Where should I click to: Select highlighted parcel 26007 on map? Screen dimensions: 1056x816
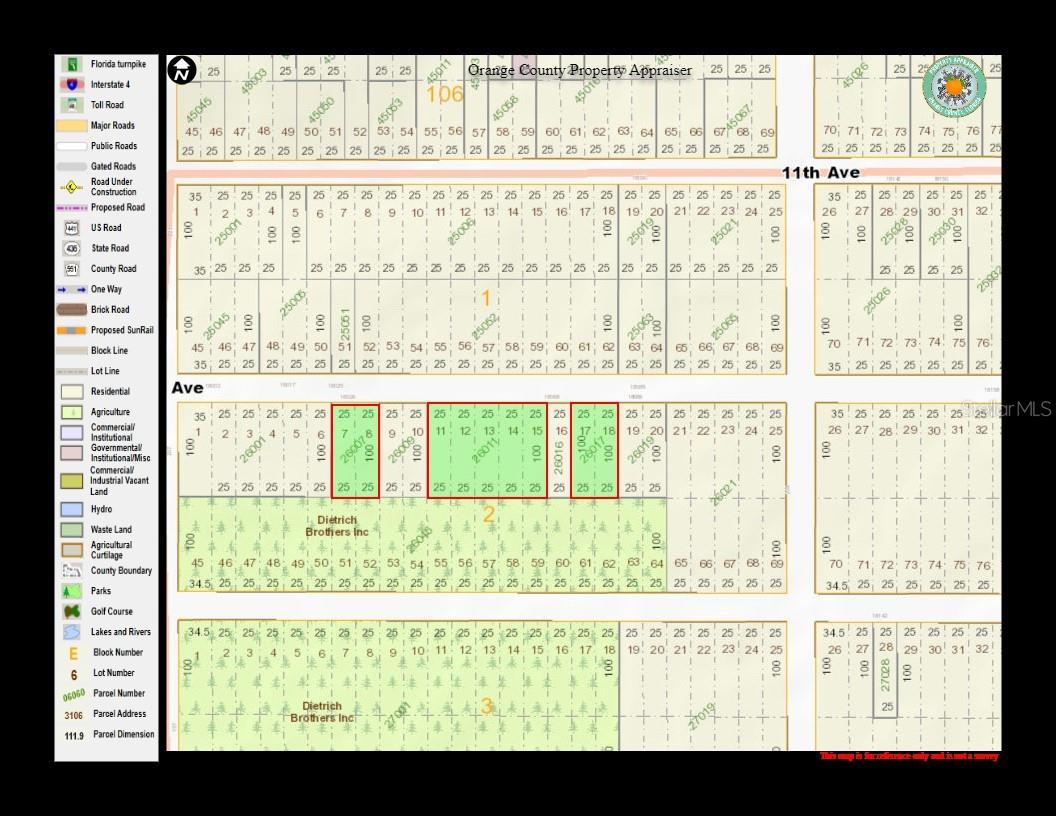click(356, 451)
